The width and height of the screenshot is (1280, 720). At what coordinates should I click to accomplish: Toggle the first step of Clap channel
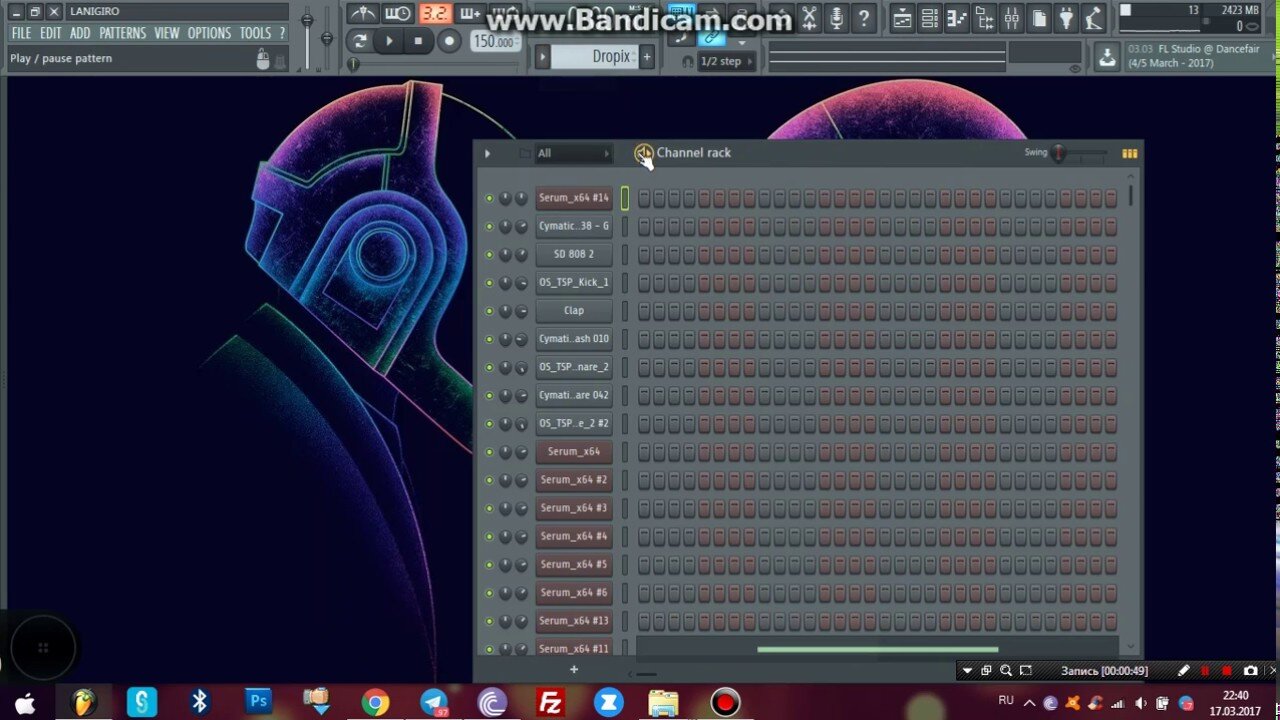click(644, 311)
